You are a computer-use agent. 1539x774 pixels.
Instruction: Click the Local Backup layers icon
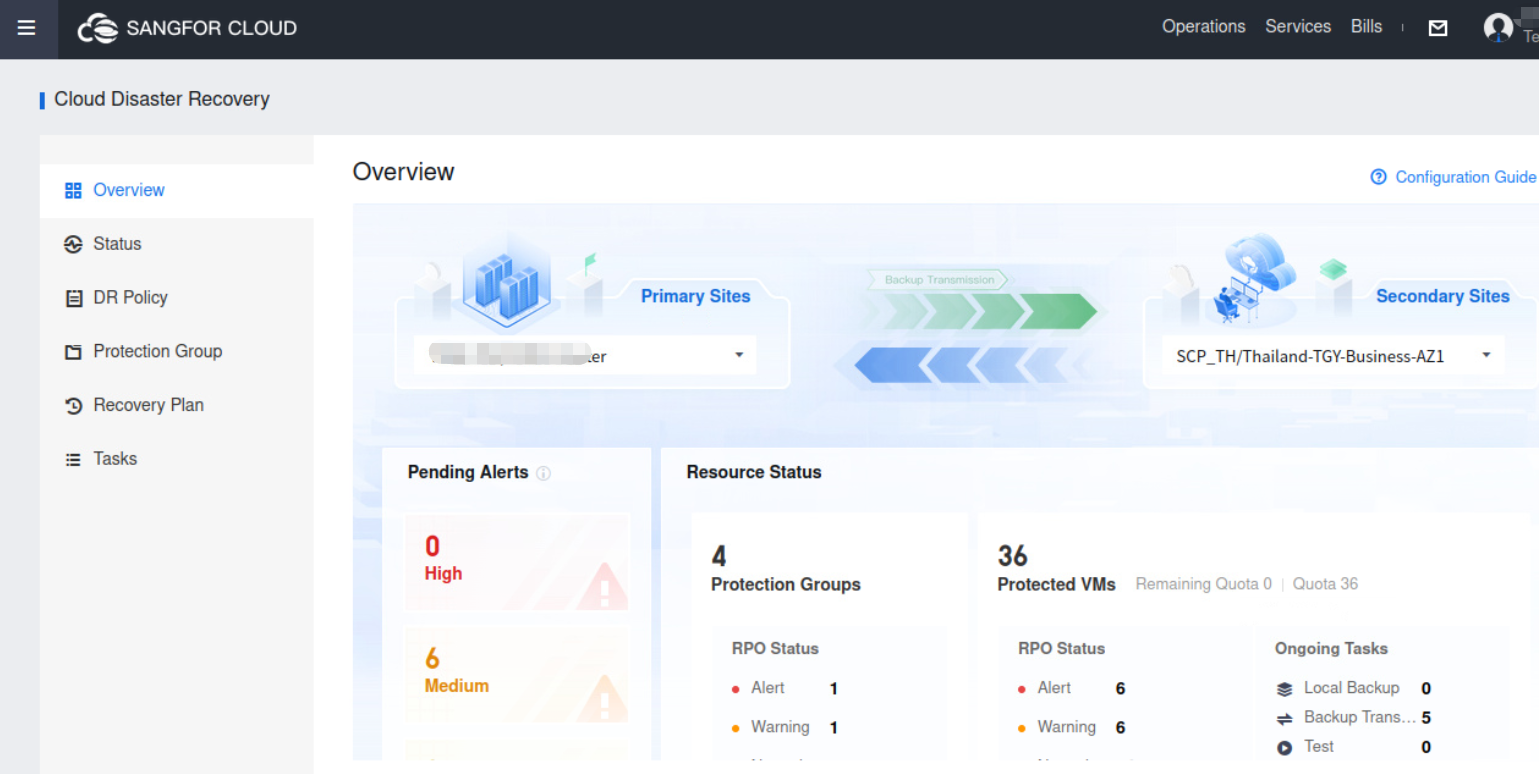(1285, 689)
